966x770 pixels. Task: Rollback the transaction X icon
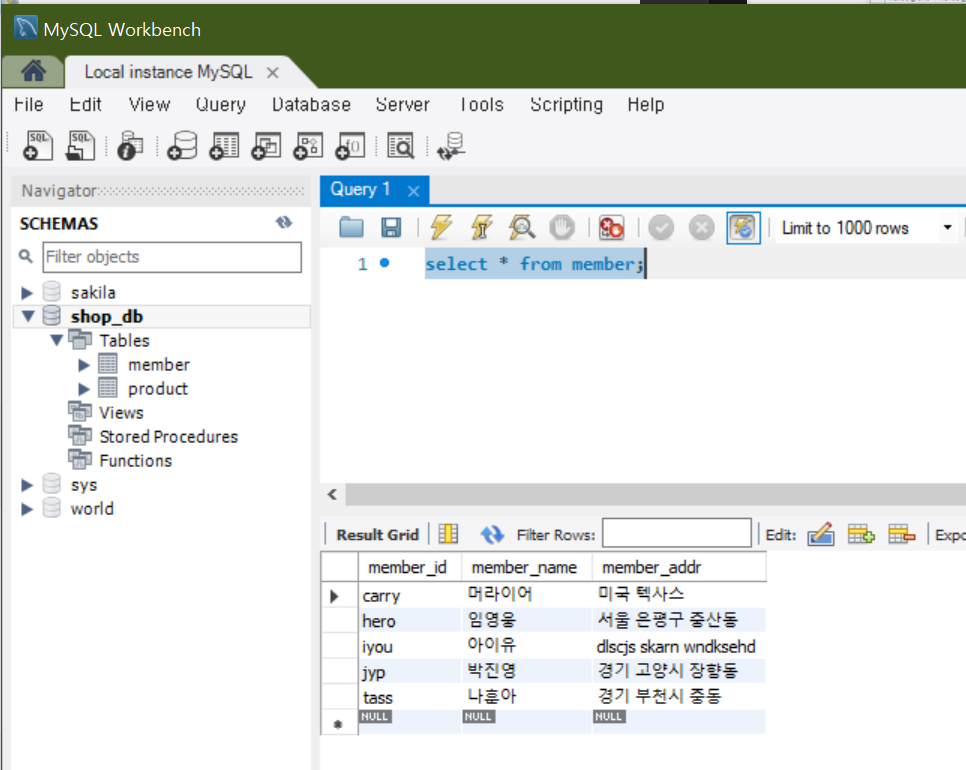(701, 227)
